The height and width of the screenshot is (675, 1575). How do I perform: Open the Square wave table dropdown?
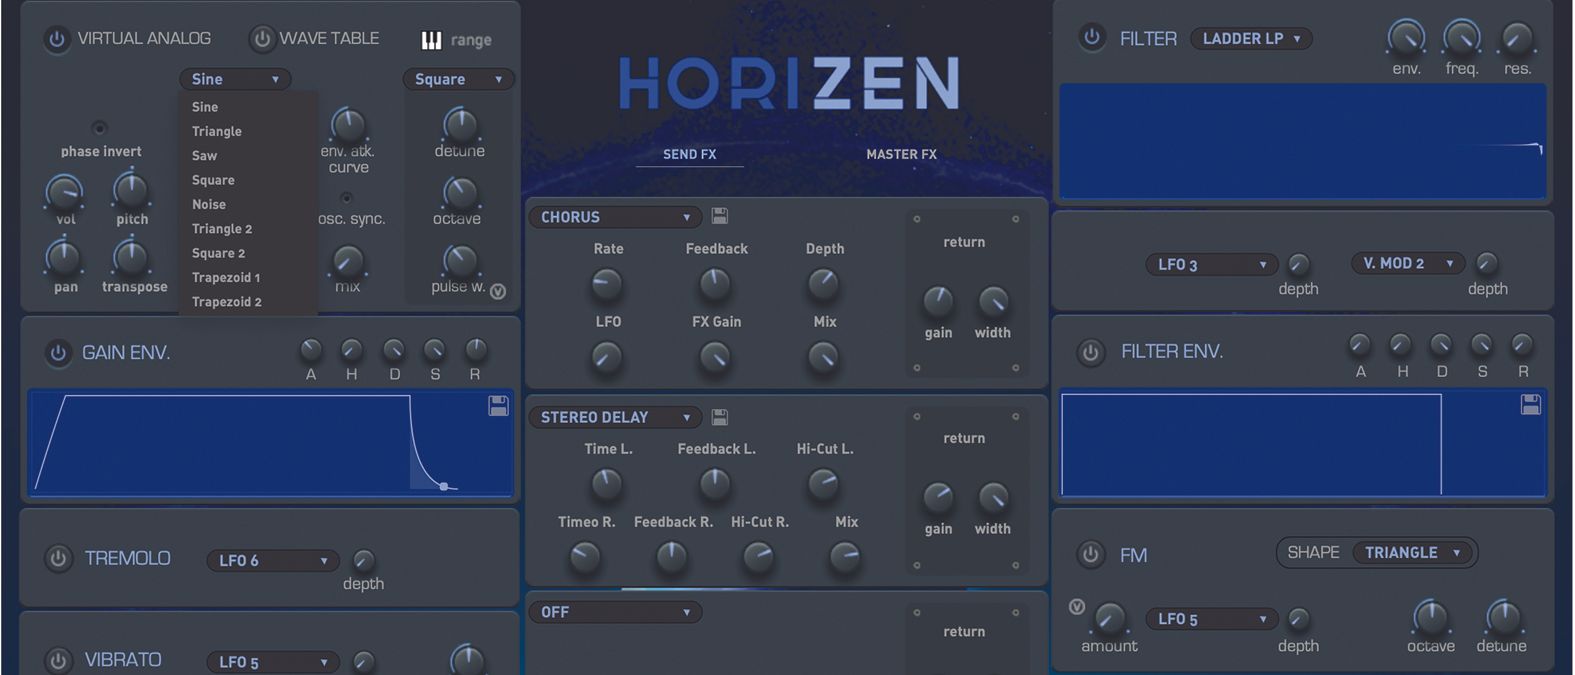[458, 79]
